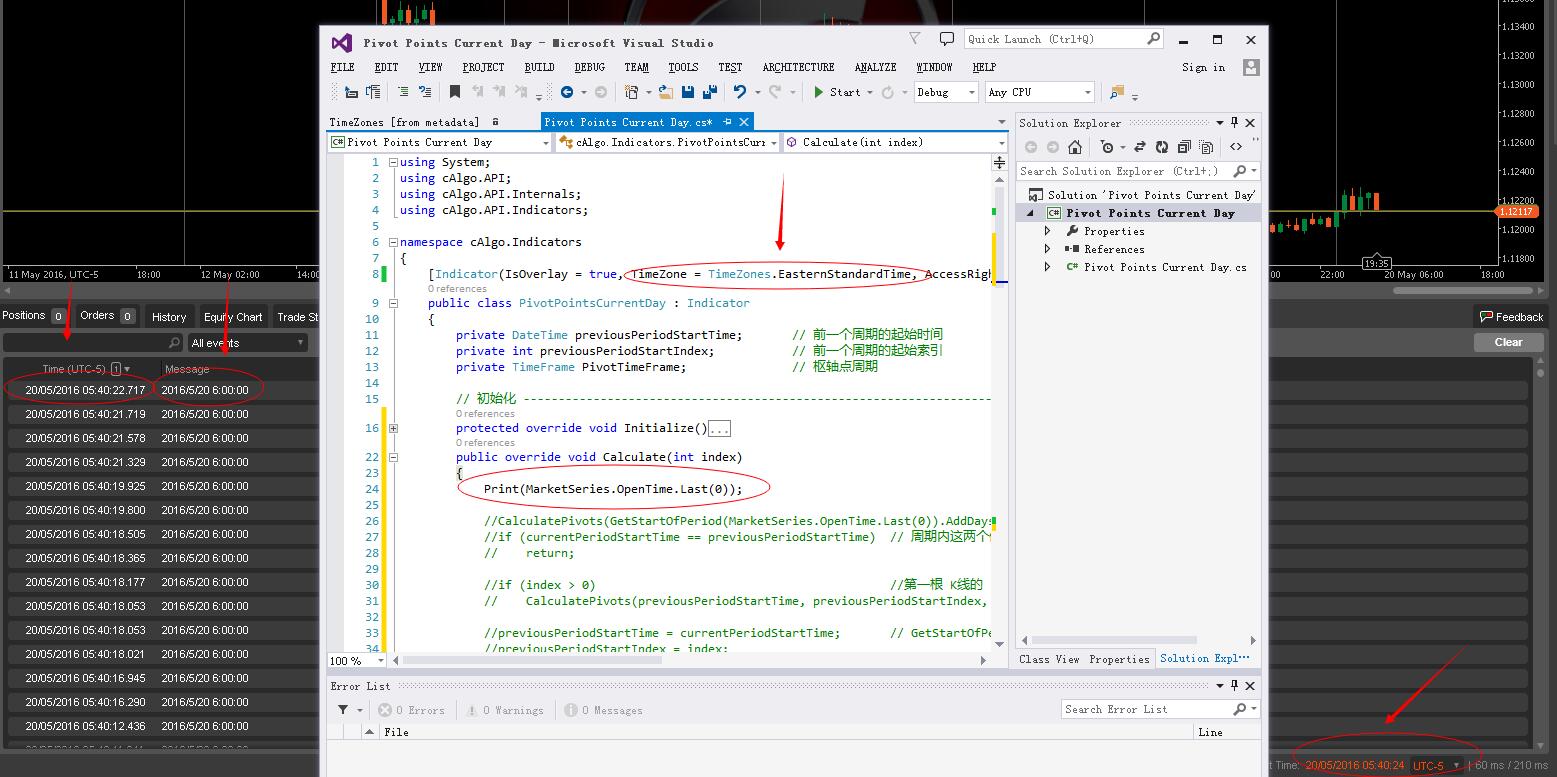Switch to the Properties tab at the bottom of Solution Explorer
Screen dimensions: 1557x777
pos(1119,659)
